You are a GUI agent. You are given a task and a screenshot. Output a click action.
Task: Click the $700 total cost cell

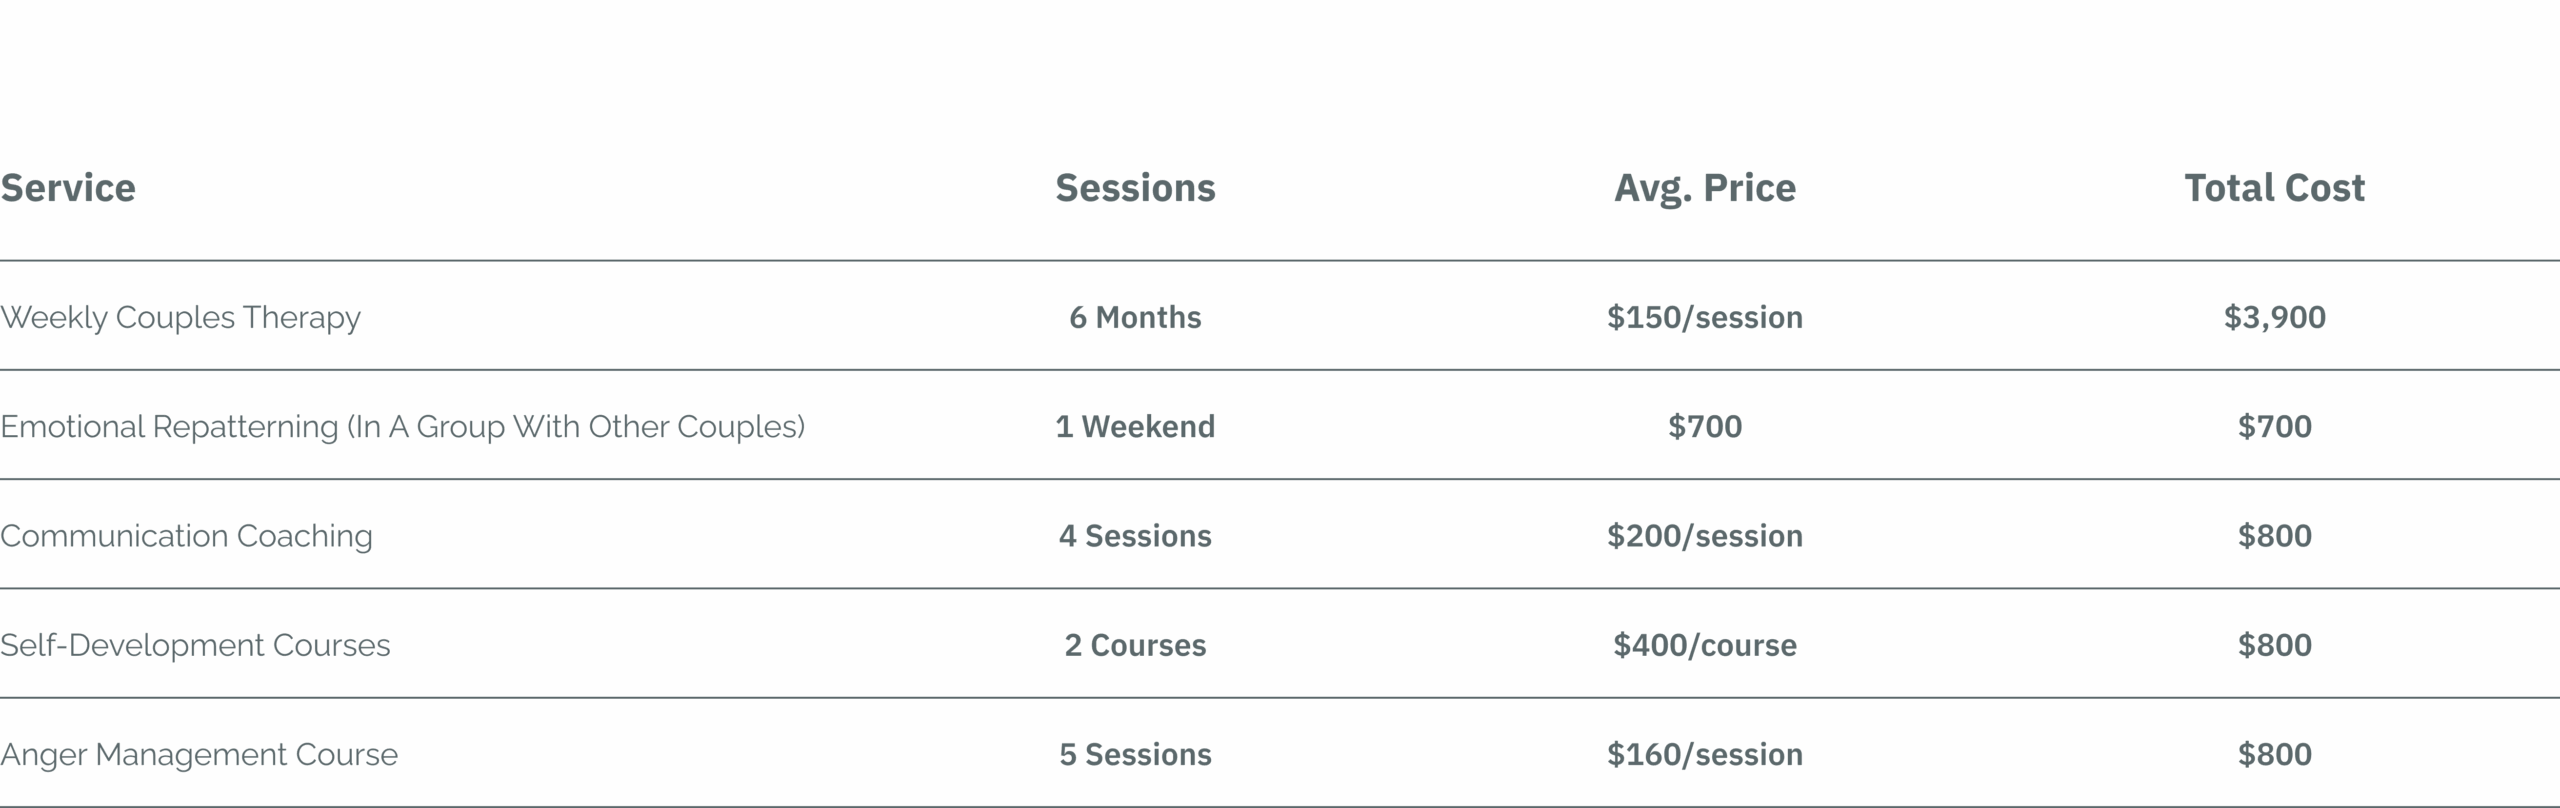(2274, 427)
